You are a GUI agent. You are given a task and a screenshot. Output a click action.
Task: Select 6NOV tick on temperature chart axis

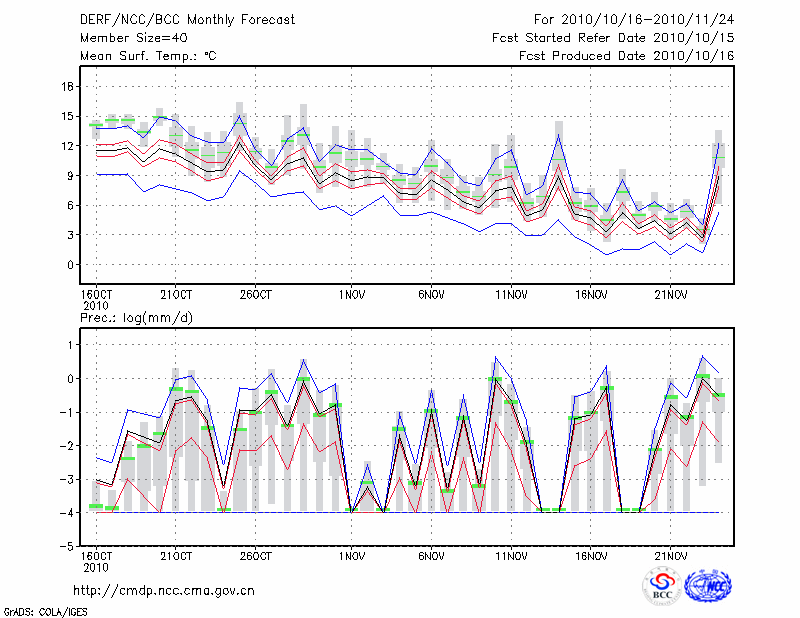coord(431,295)
